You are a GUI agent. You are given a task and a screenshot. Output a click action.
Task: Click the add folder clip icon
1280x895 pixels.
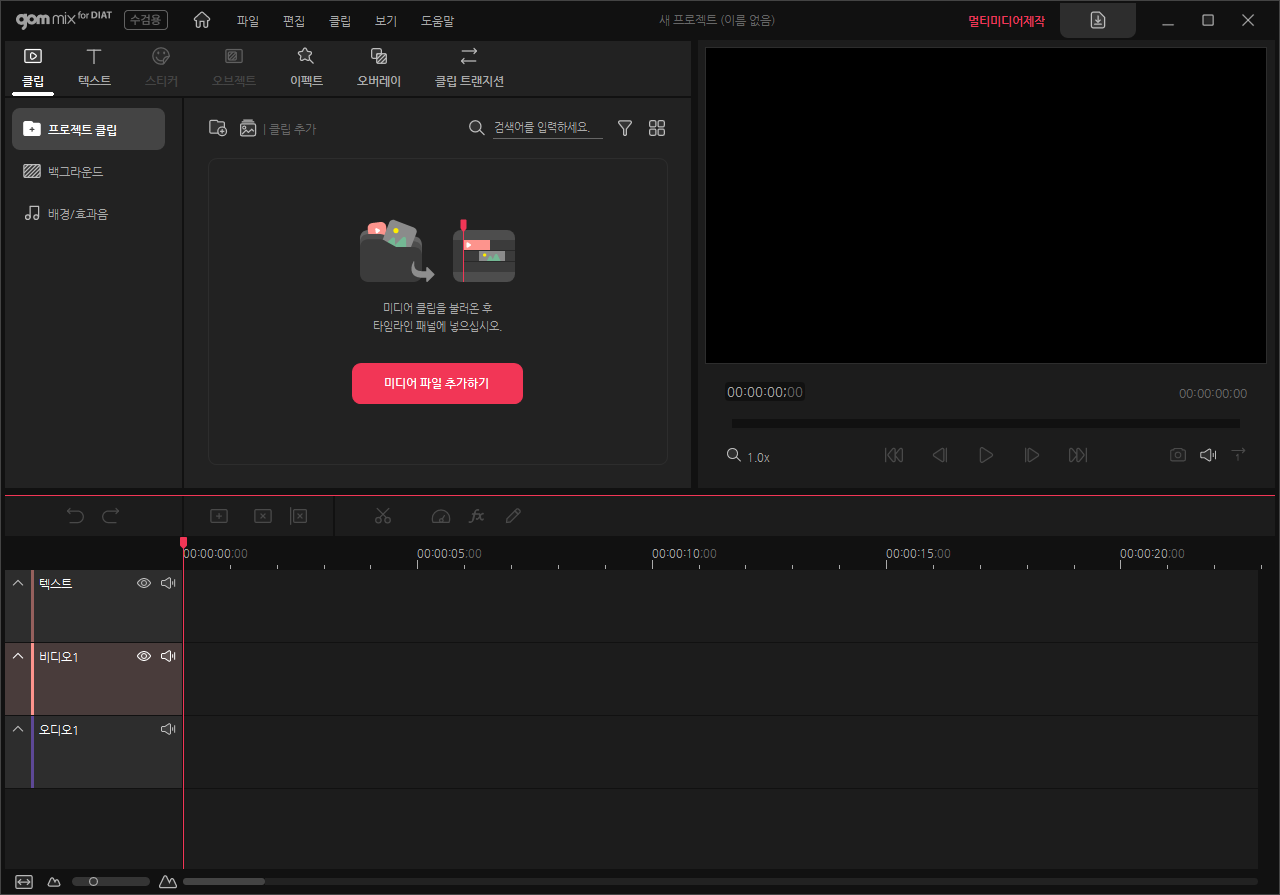click(217, 128)
